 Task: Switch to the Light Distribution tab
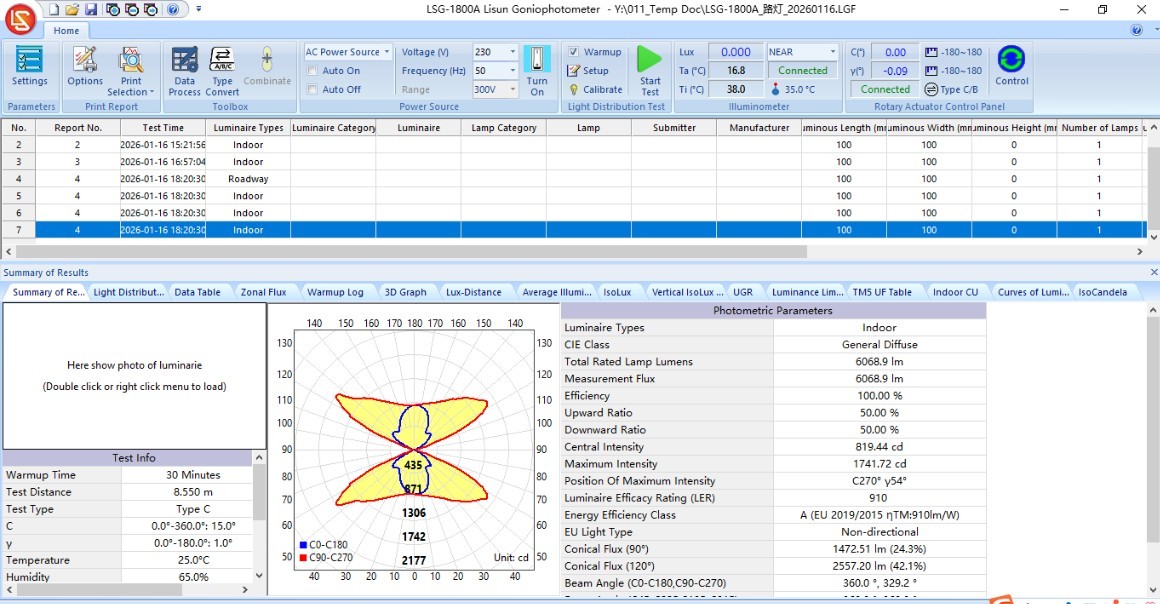click(x=128, y=292)
